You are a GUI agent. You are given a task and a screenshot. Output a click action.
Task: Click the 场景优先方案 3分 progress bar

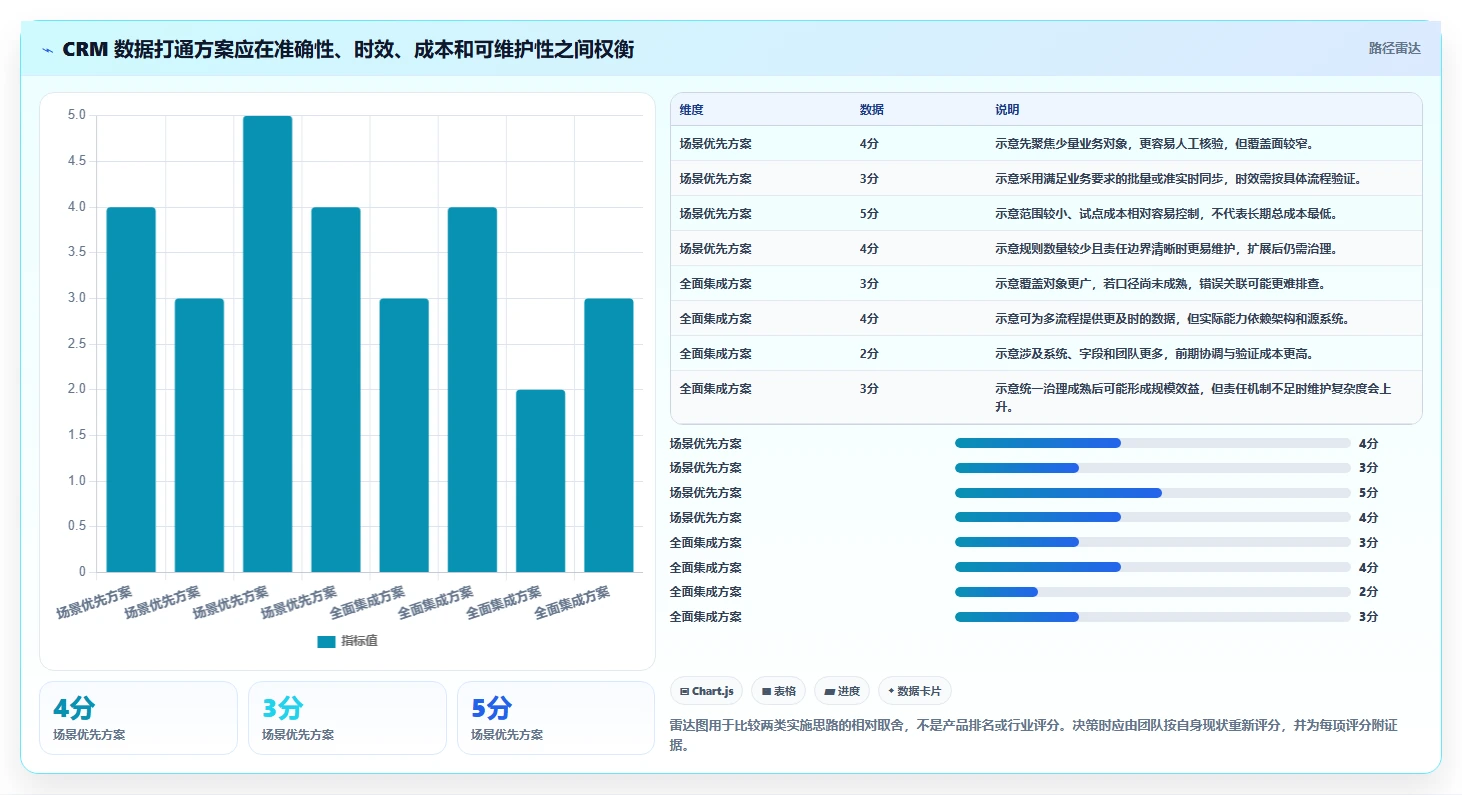pos(1152,468)
